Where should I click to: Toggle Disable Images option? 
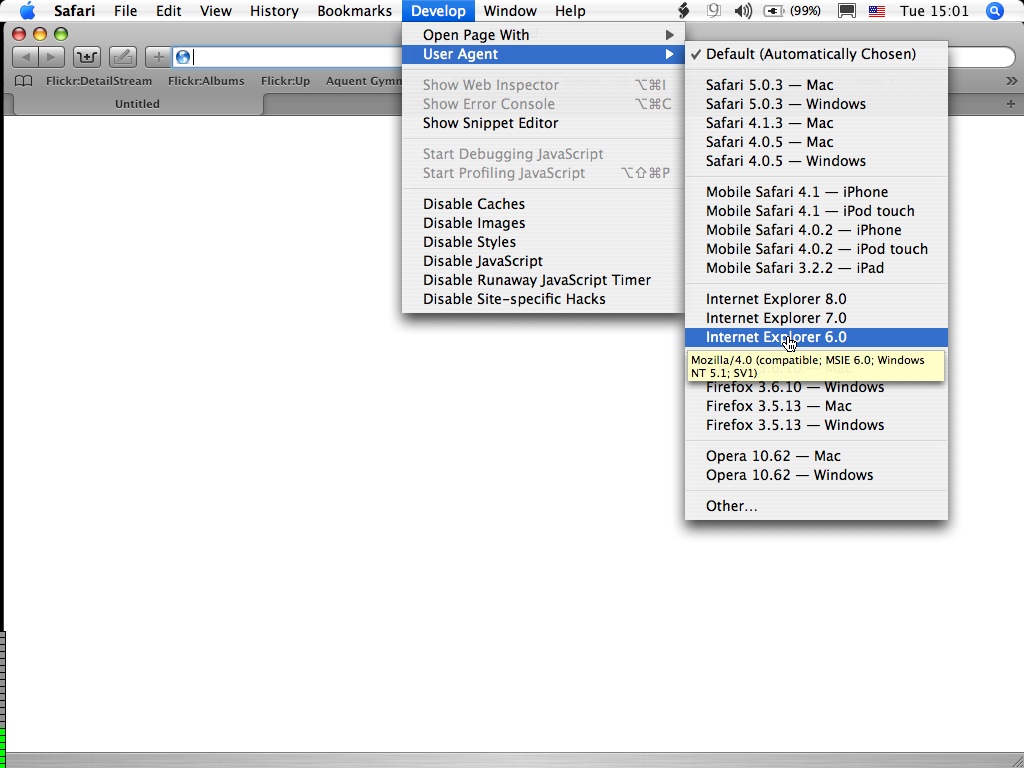[x=543, y=223]
